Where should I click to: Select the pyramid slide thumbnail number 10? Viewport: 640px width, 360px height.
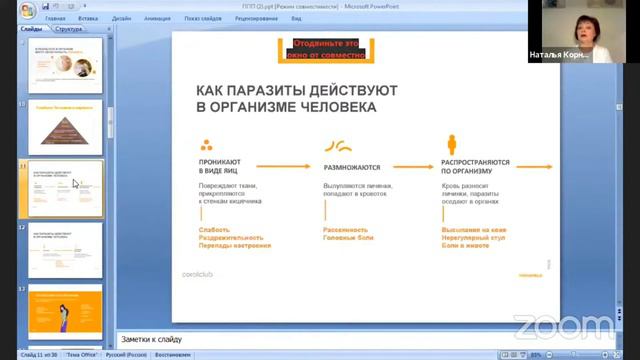pos(65,127)
